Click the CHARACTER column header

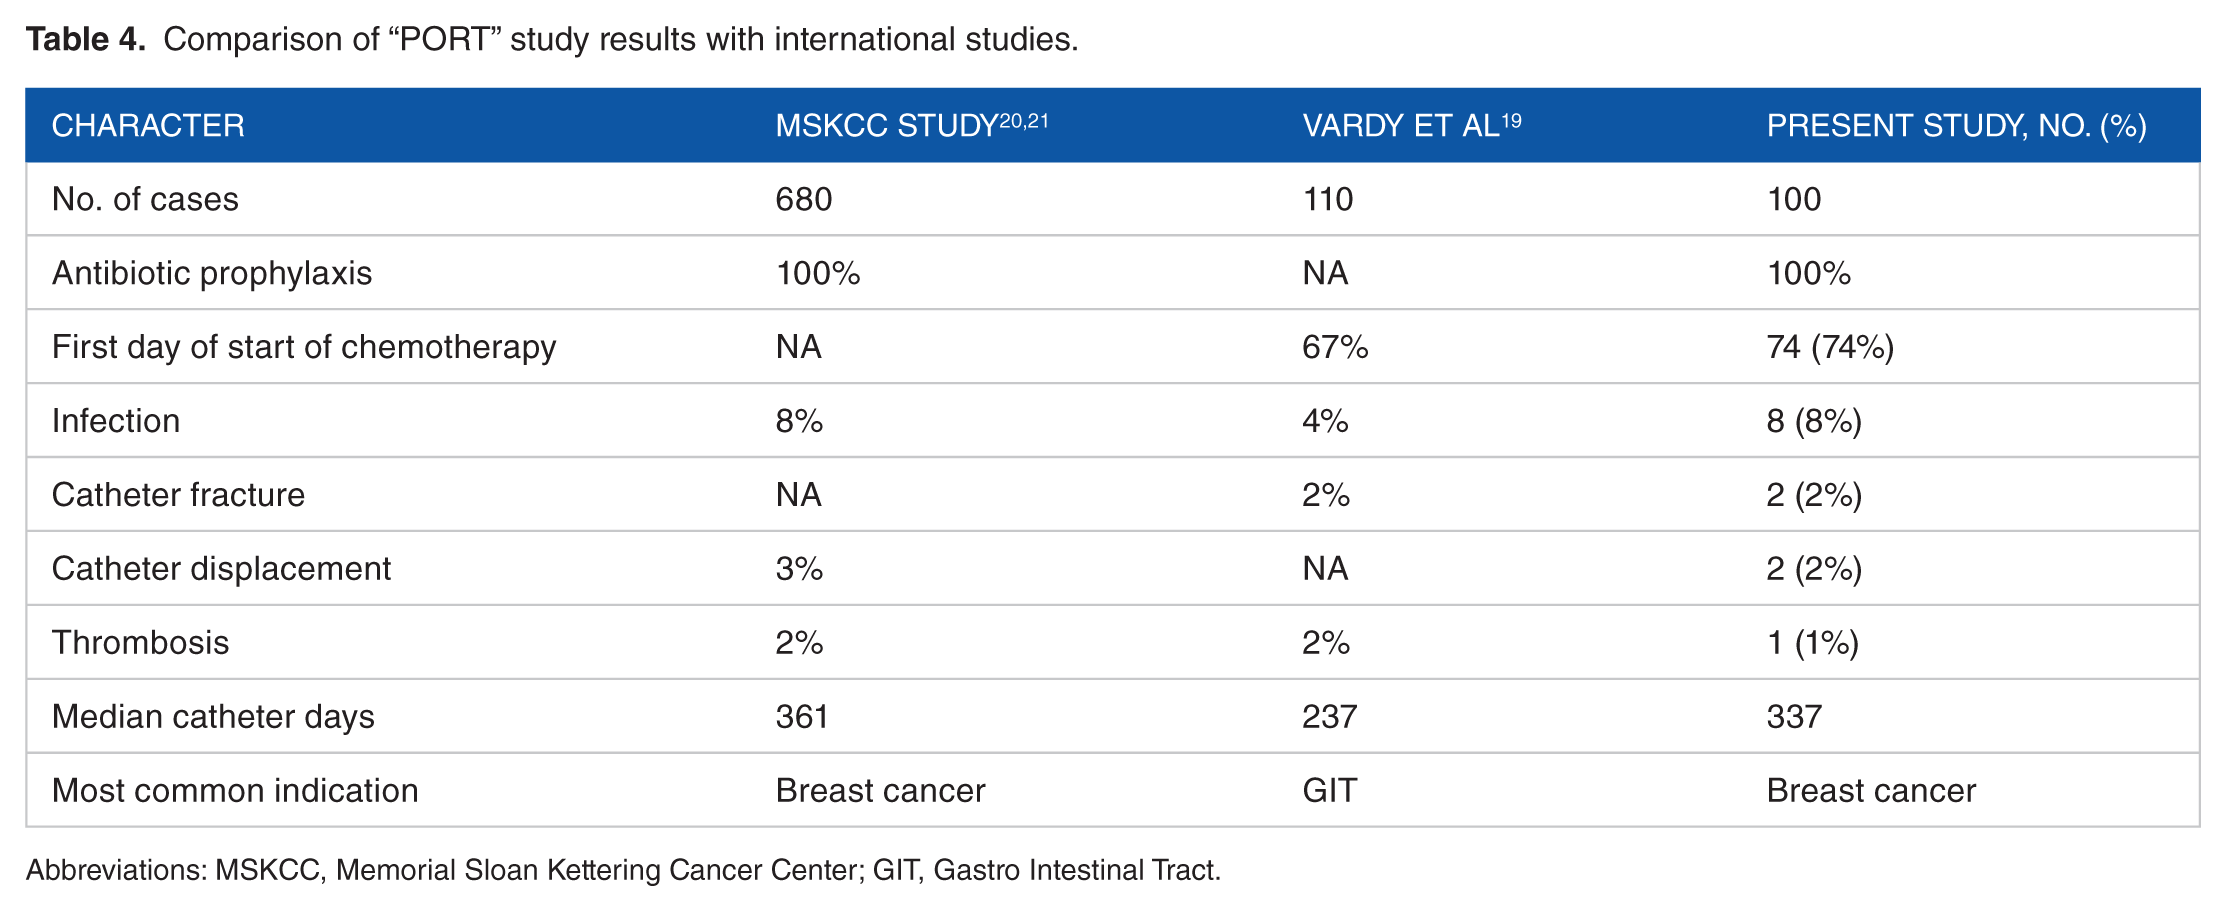[148, 126]
